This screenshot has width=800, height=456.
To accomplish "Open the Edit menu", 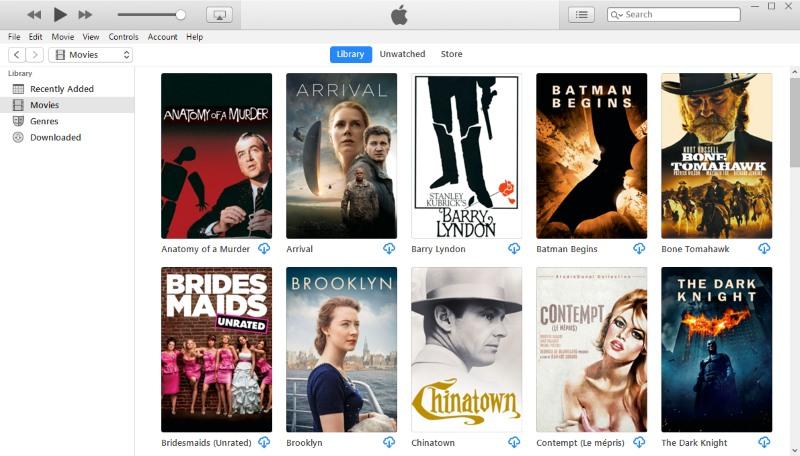I will [x=35, y=37].
